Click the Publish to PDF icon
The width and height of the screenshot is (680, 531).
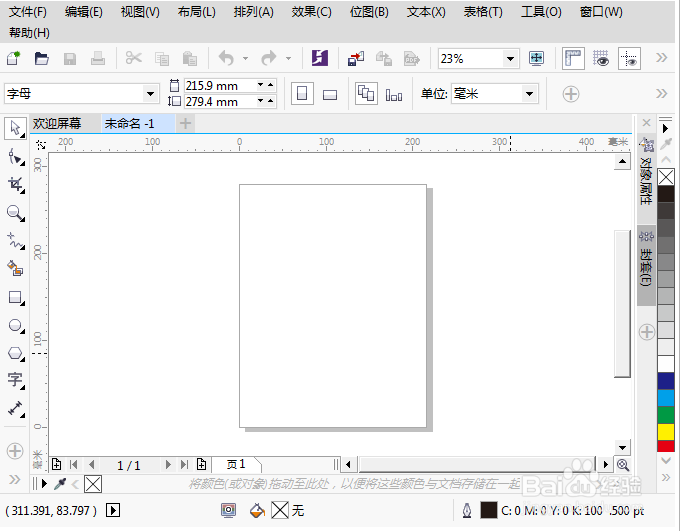pos(412,58)
